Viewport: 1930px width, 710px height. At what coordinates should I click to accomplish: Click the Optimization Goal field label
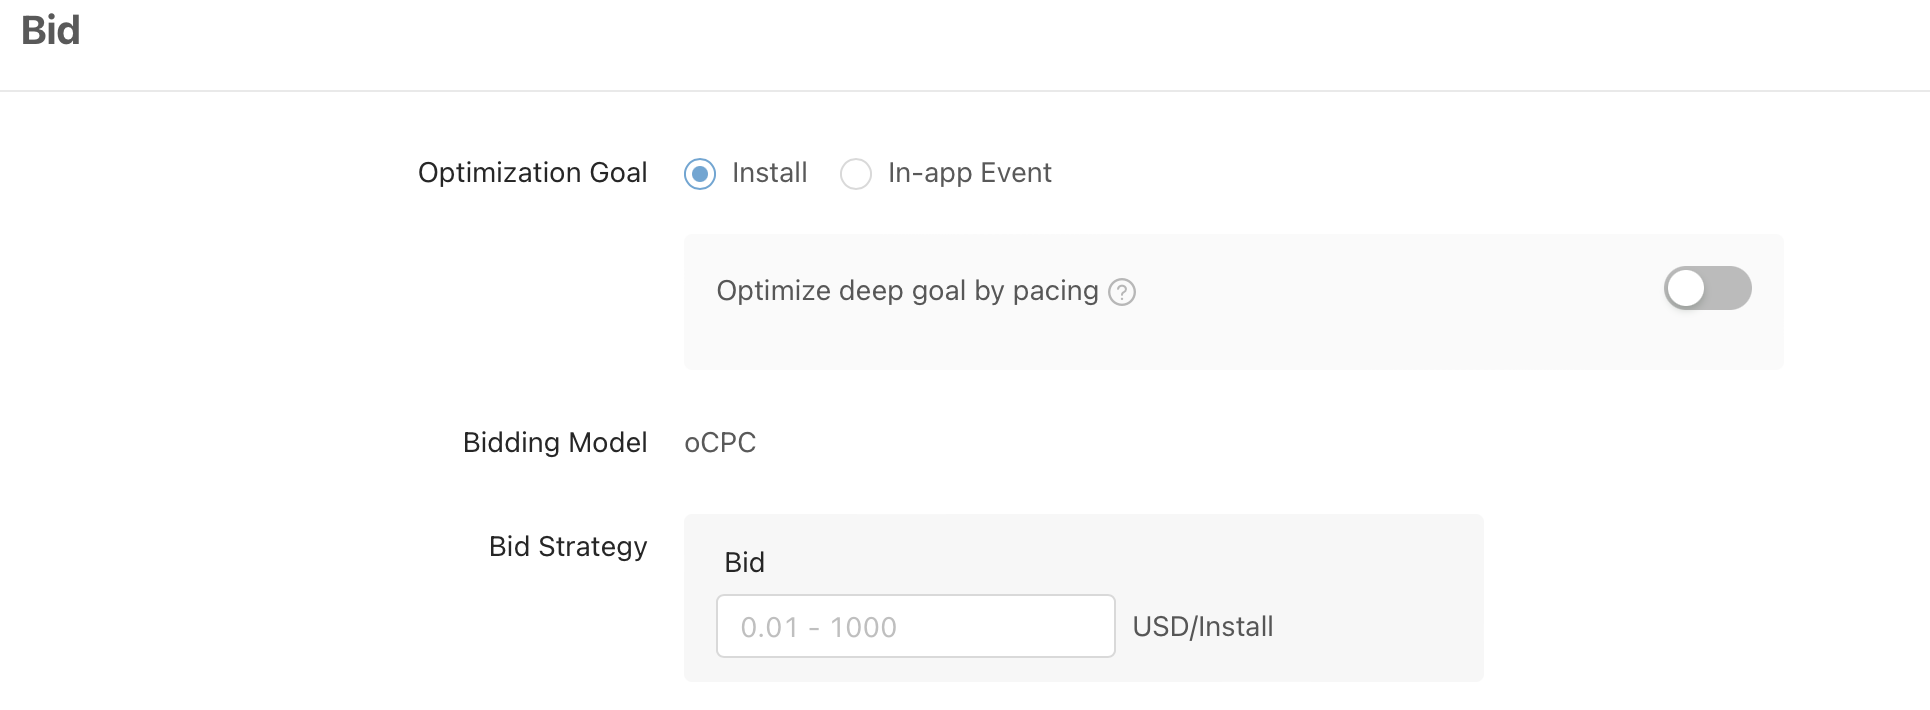[x=533, y=173]
